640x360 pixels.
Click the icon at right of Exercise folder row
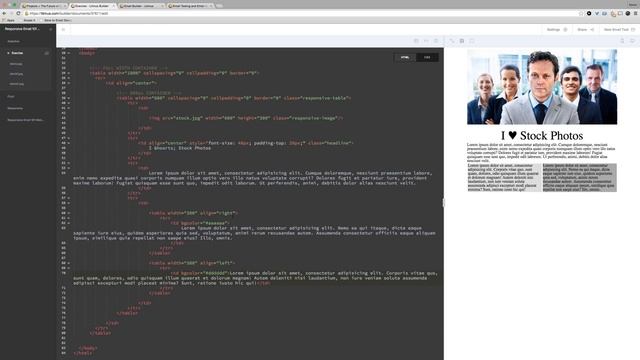pyautogui.click(x=47, y=53)
